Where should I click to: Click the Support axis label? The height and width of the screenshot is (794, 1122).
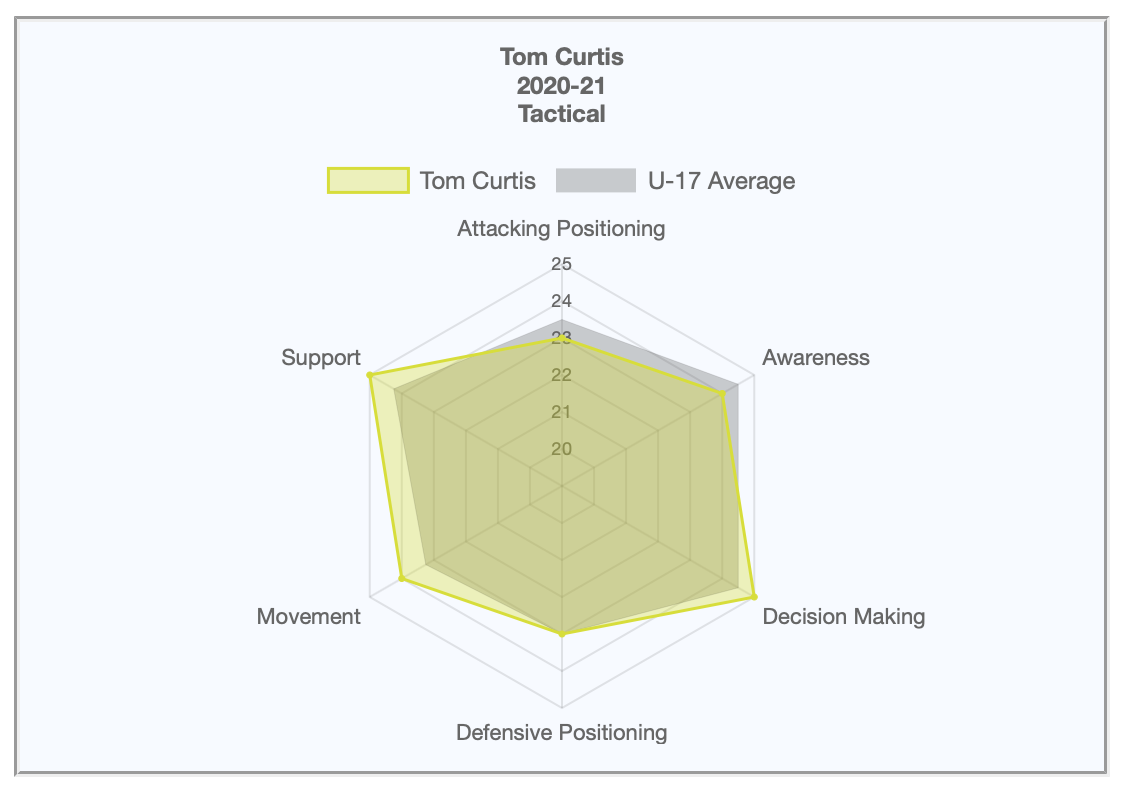click(321, 358)
